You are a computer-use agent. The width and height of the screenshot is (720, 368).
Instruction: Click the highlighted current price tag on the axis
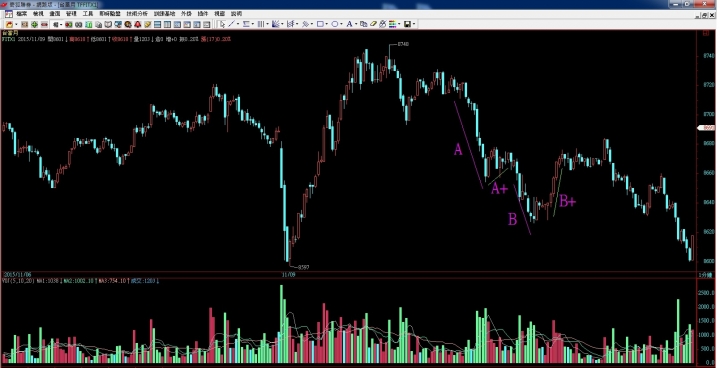pyautogui.click(x=707, y=128)
